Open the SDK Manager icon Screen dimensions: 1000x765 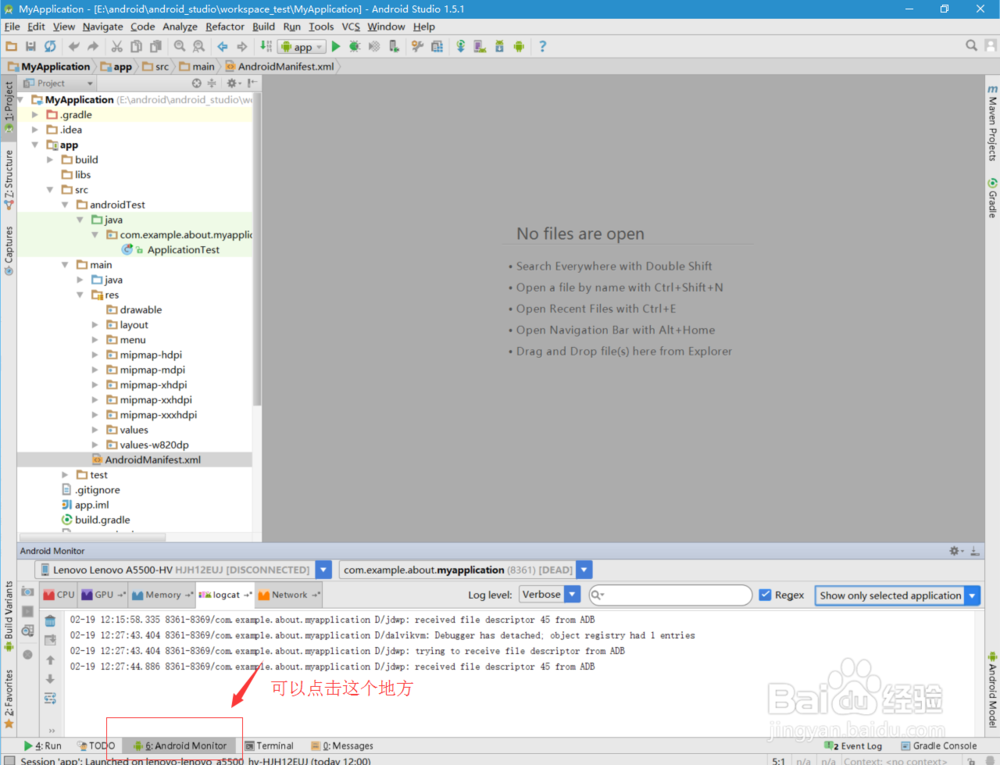point(499,47)
